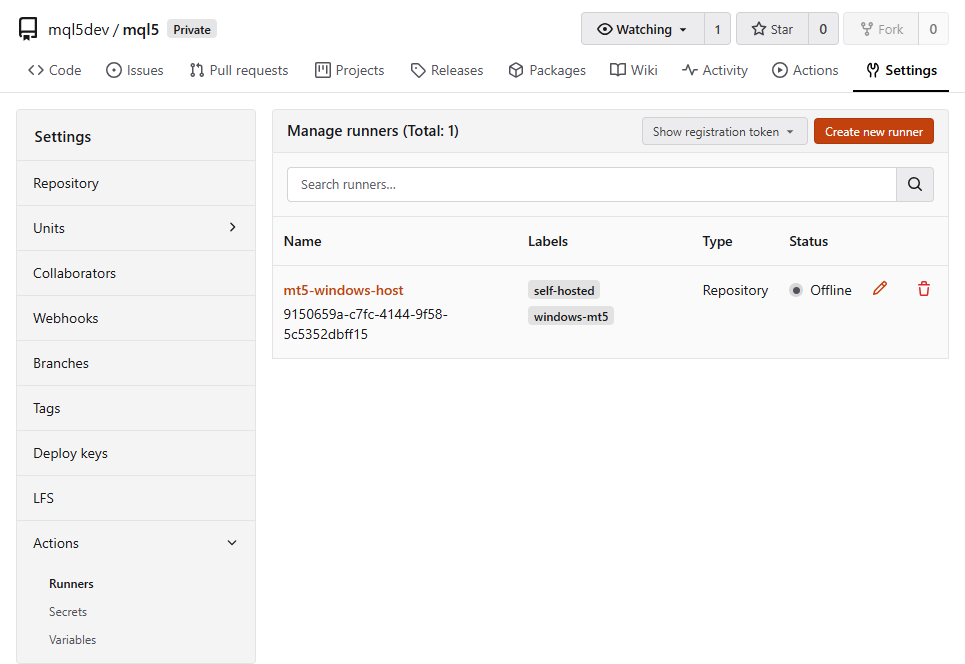Click the mql5dev owner link

(79, 30)
